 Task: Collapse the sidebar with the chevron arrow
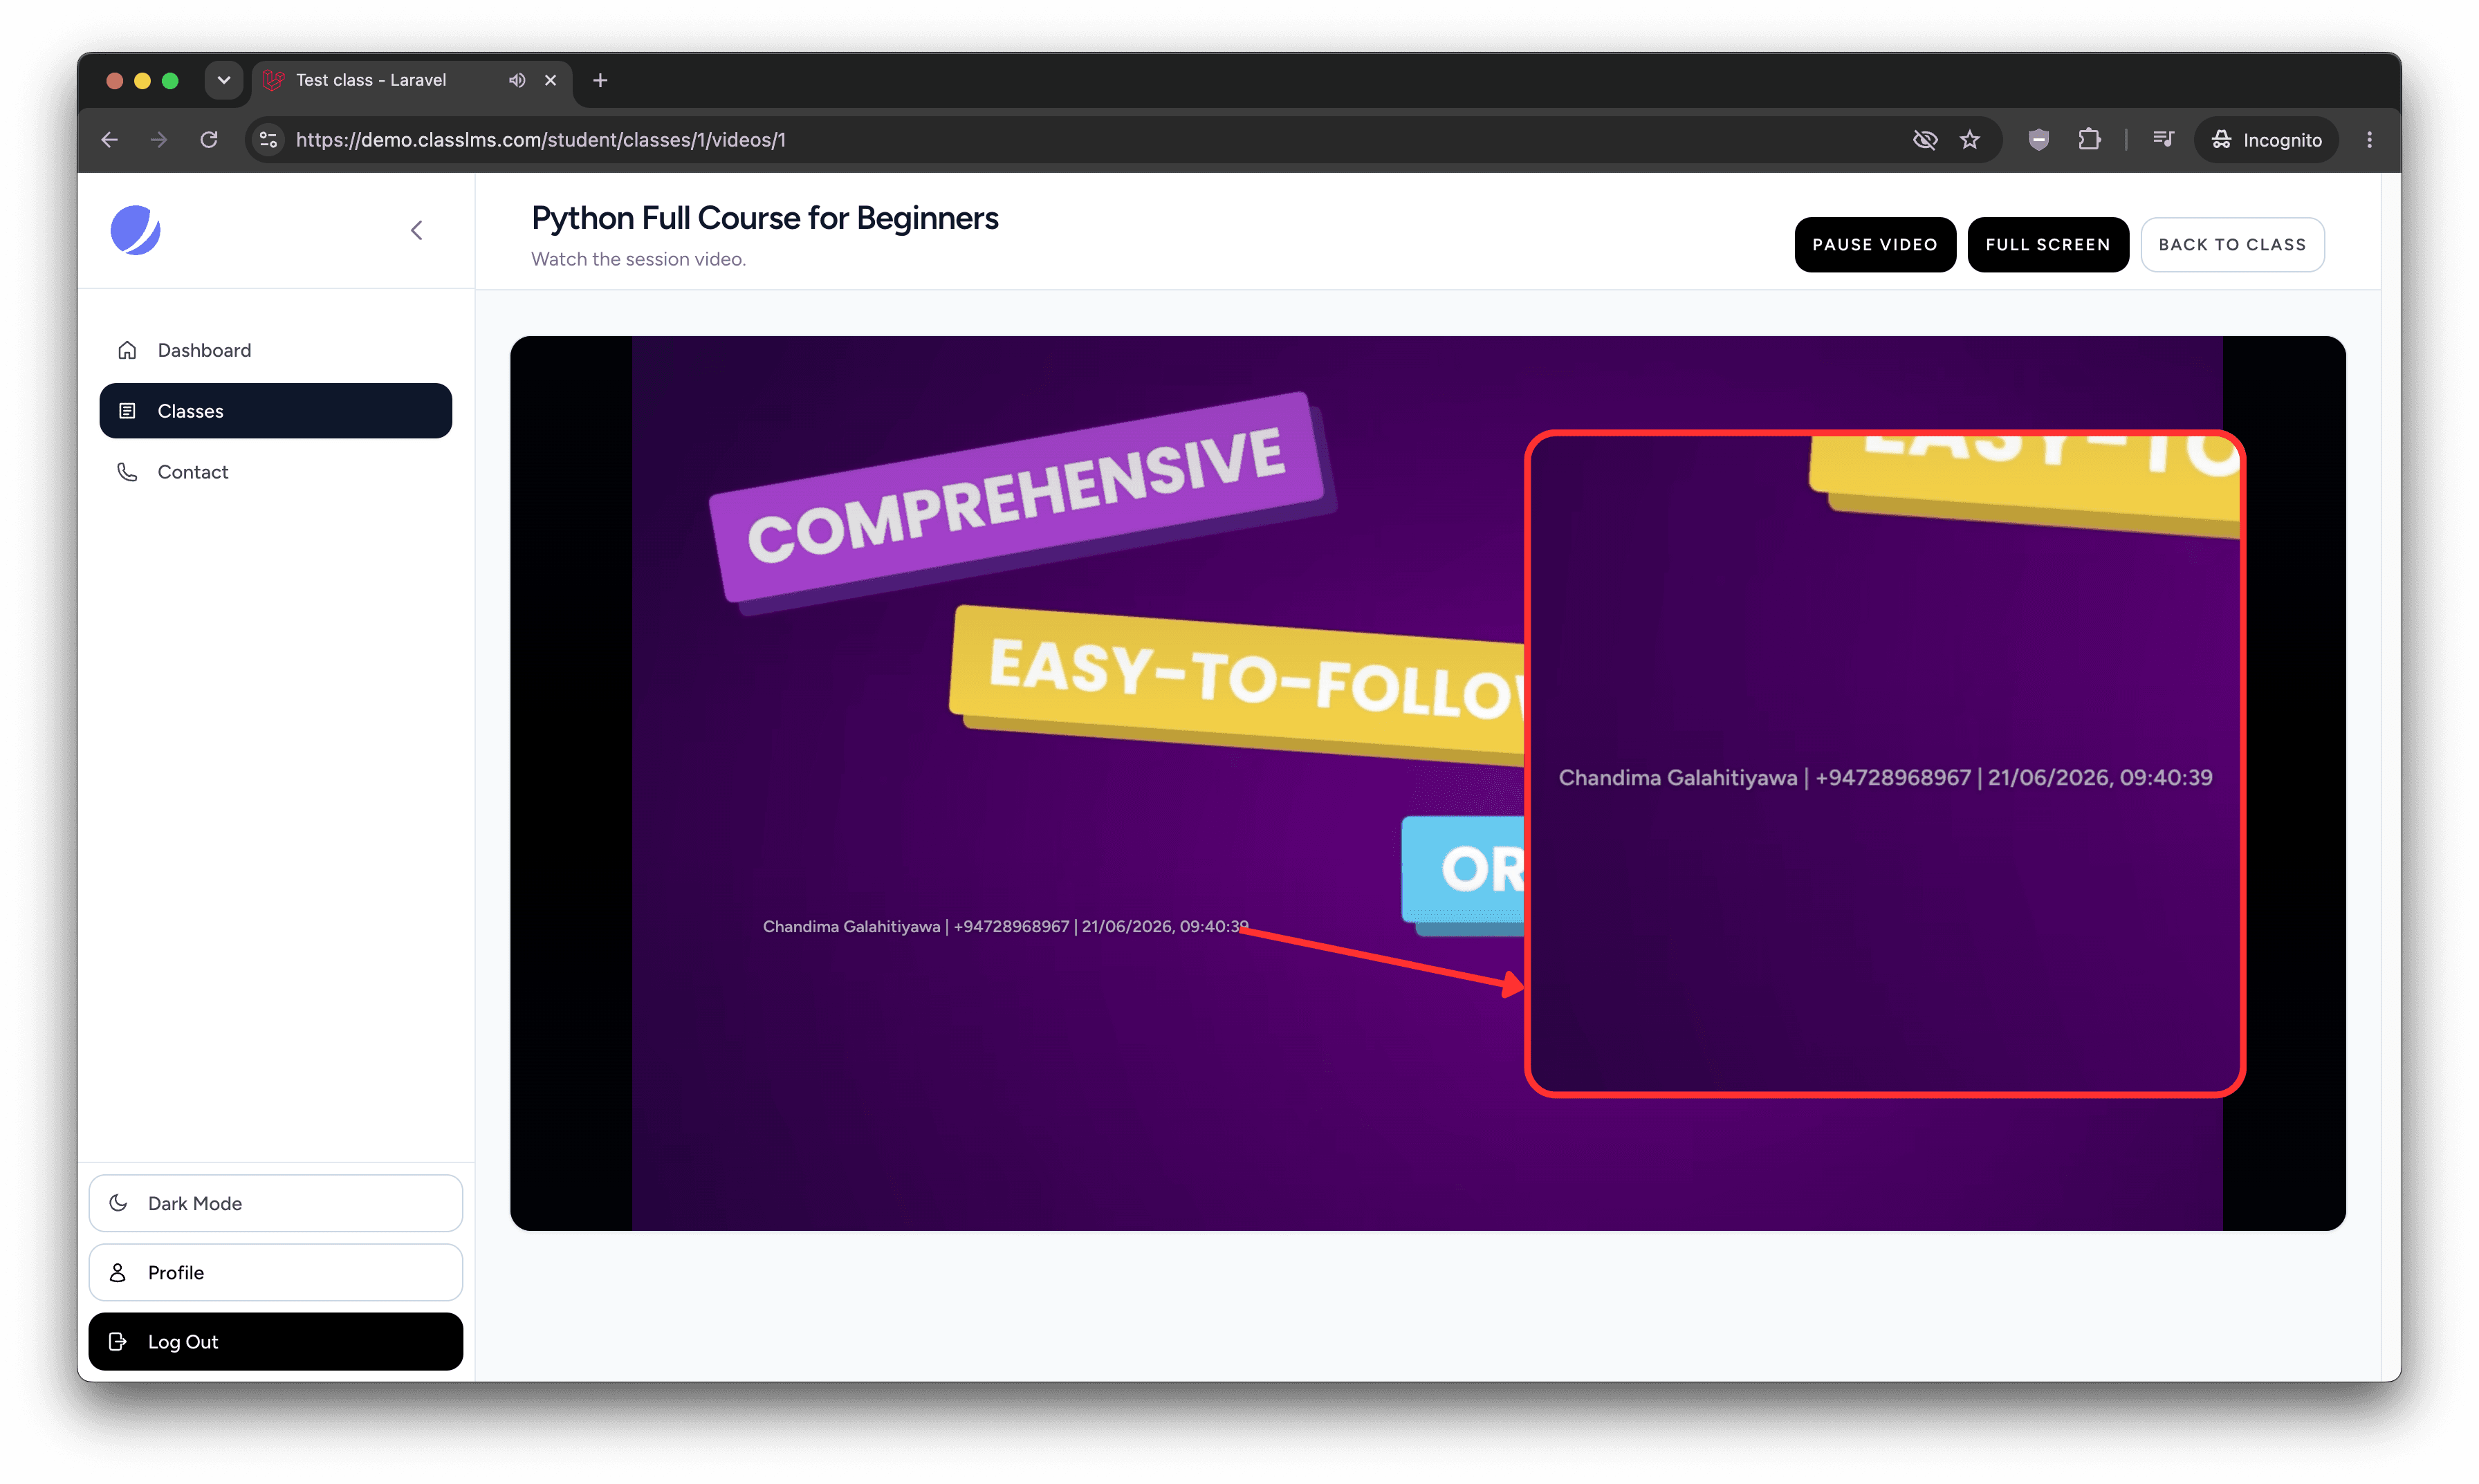[416, 231]
